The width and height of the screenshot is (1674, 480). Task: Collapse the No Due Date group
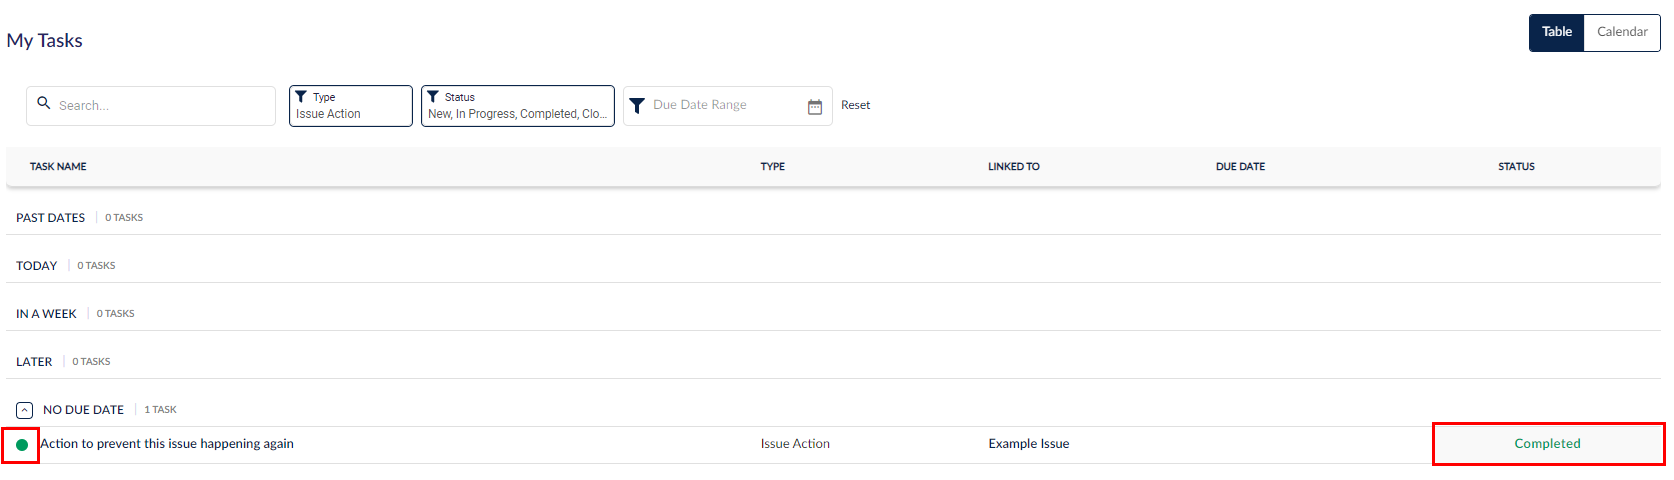pos(25,410)
